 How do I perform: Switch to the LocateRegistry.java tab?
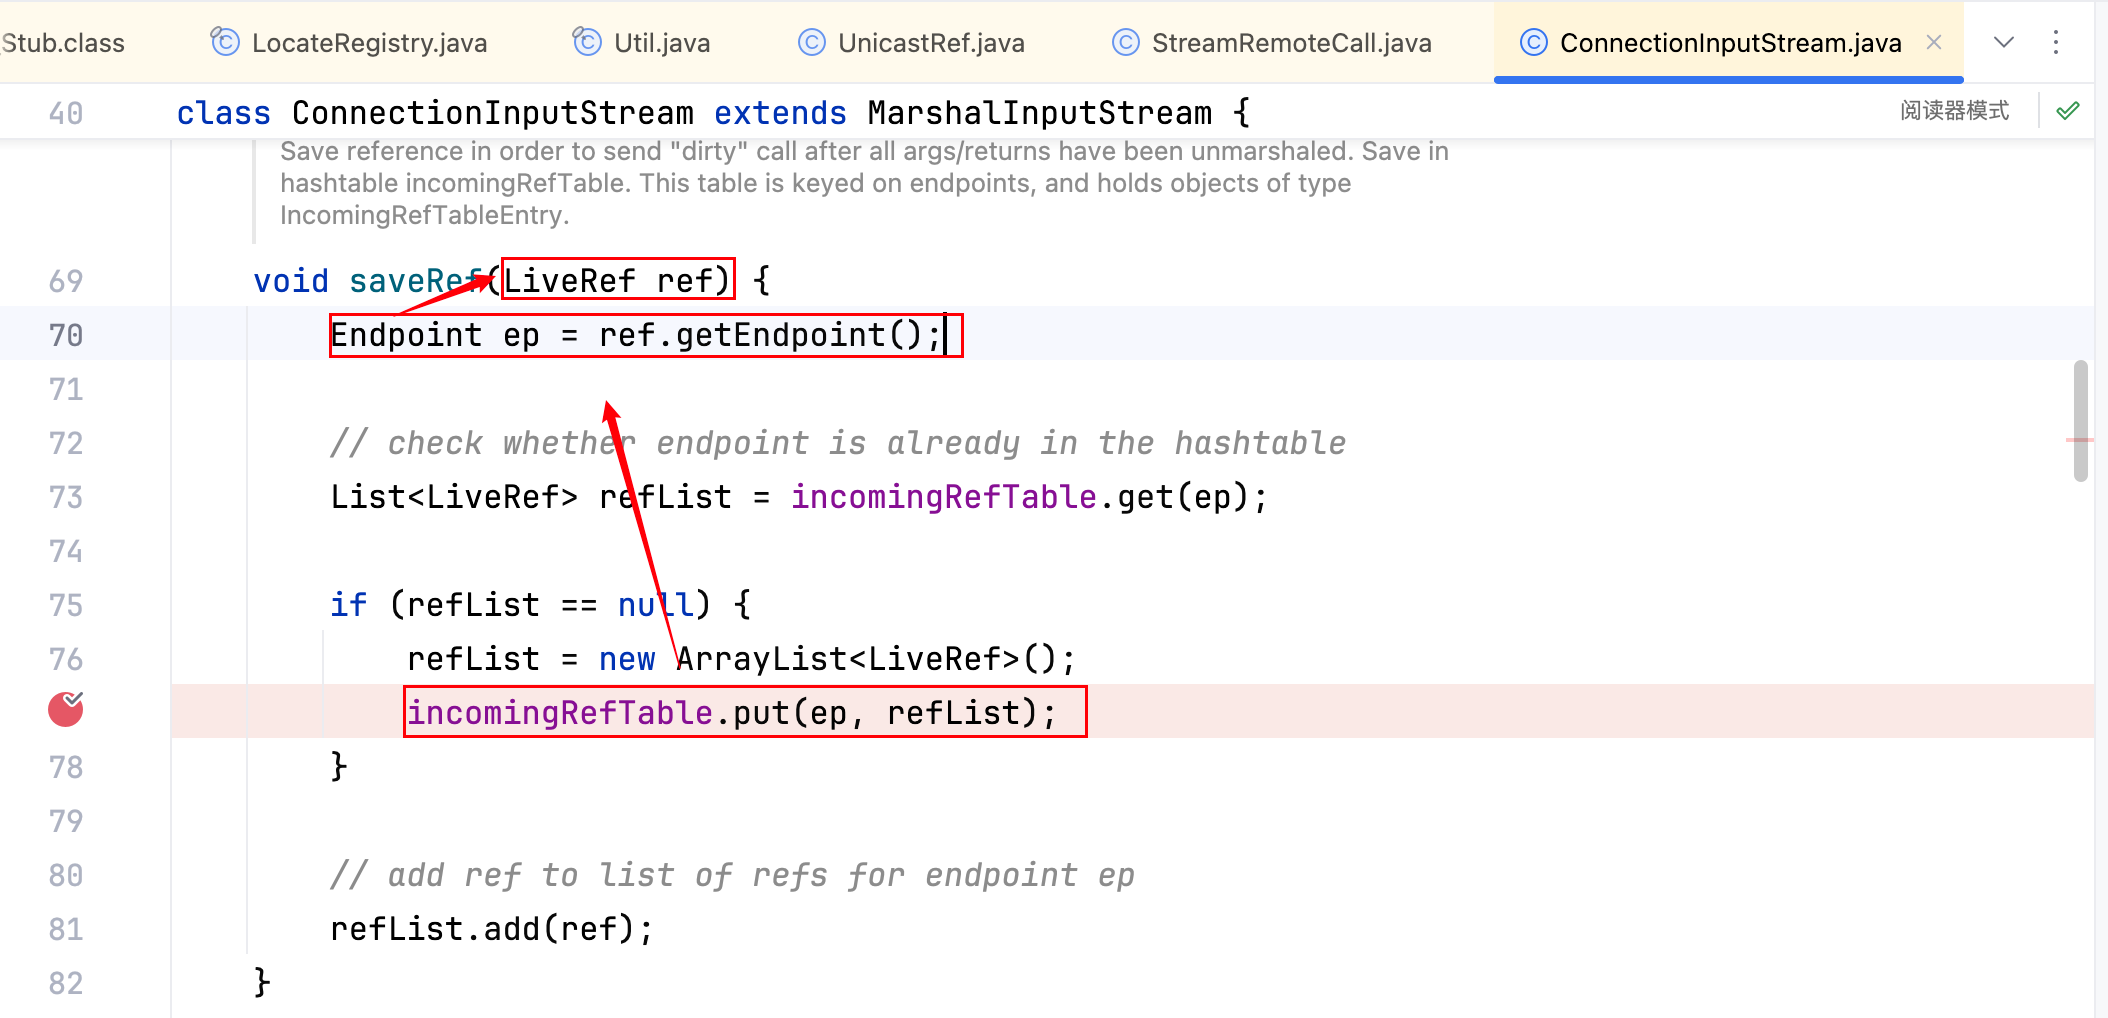click(368, 43)
